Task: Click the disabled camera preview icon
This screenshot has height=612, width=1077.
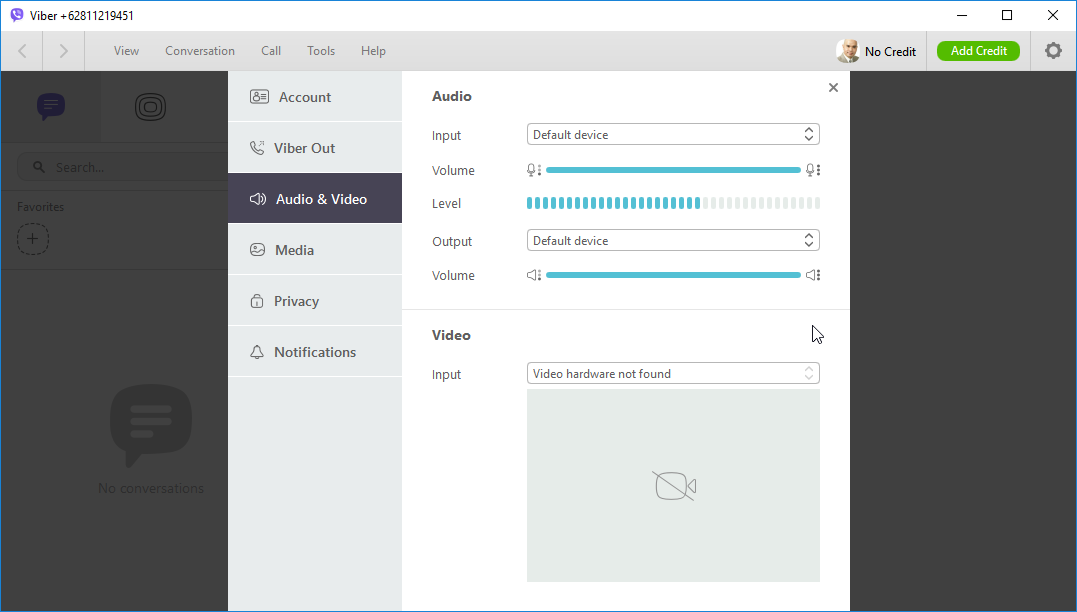Action: [674, 486]
